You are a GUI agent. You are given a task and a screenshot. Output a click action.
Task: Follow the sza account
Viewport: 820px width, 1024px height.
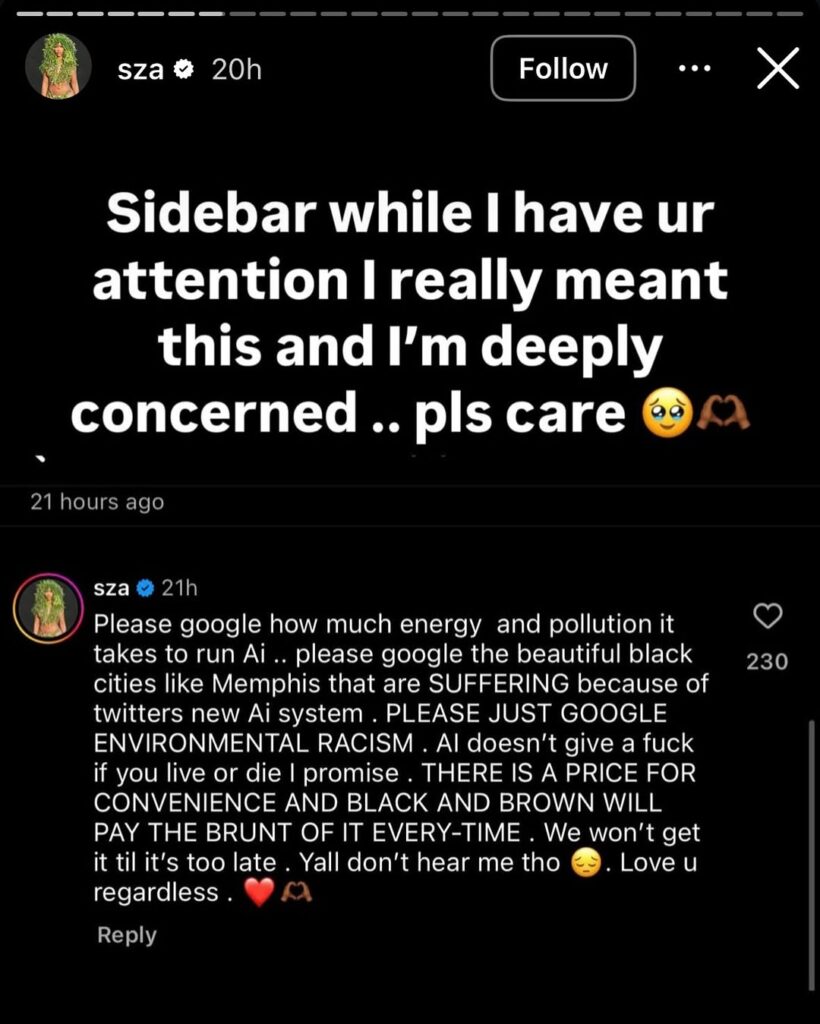tap(563, 68)
